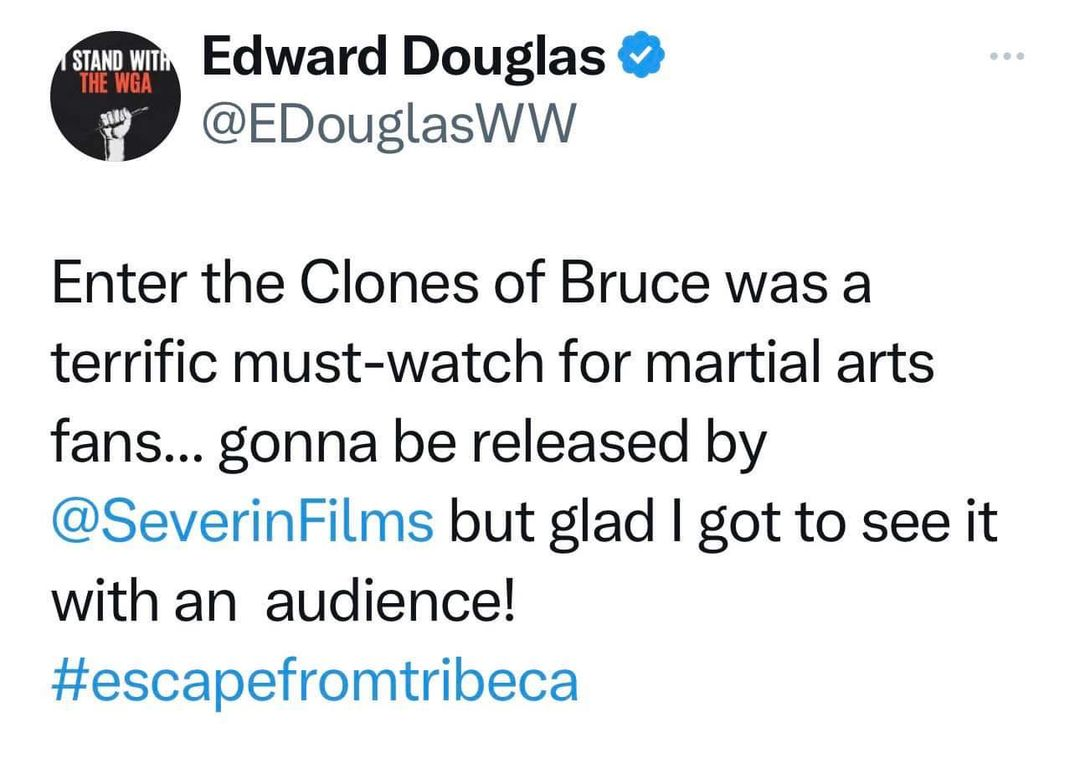Click the word "audience!" in the tweet
This screenshot has width=1080, height=759.
coord(390,603)
